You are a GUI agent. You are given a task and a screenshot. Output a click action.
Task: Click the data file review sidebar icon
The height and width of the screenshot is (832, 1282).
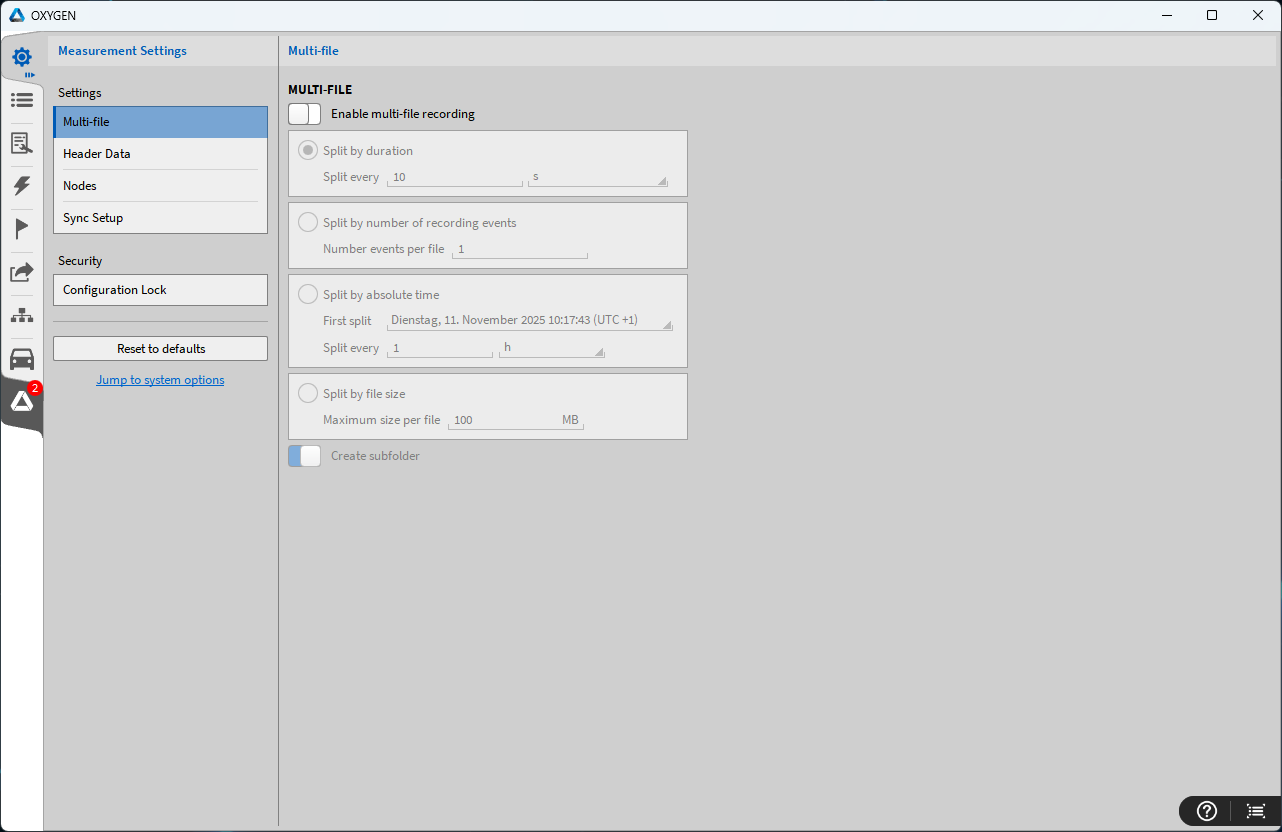pos(22,143)
